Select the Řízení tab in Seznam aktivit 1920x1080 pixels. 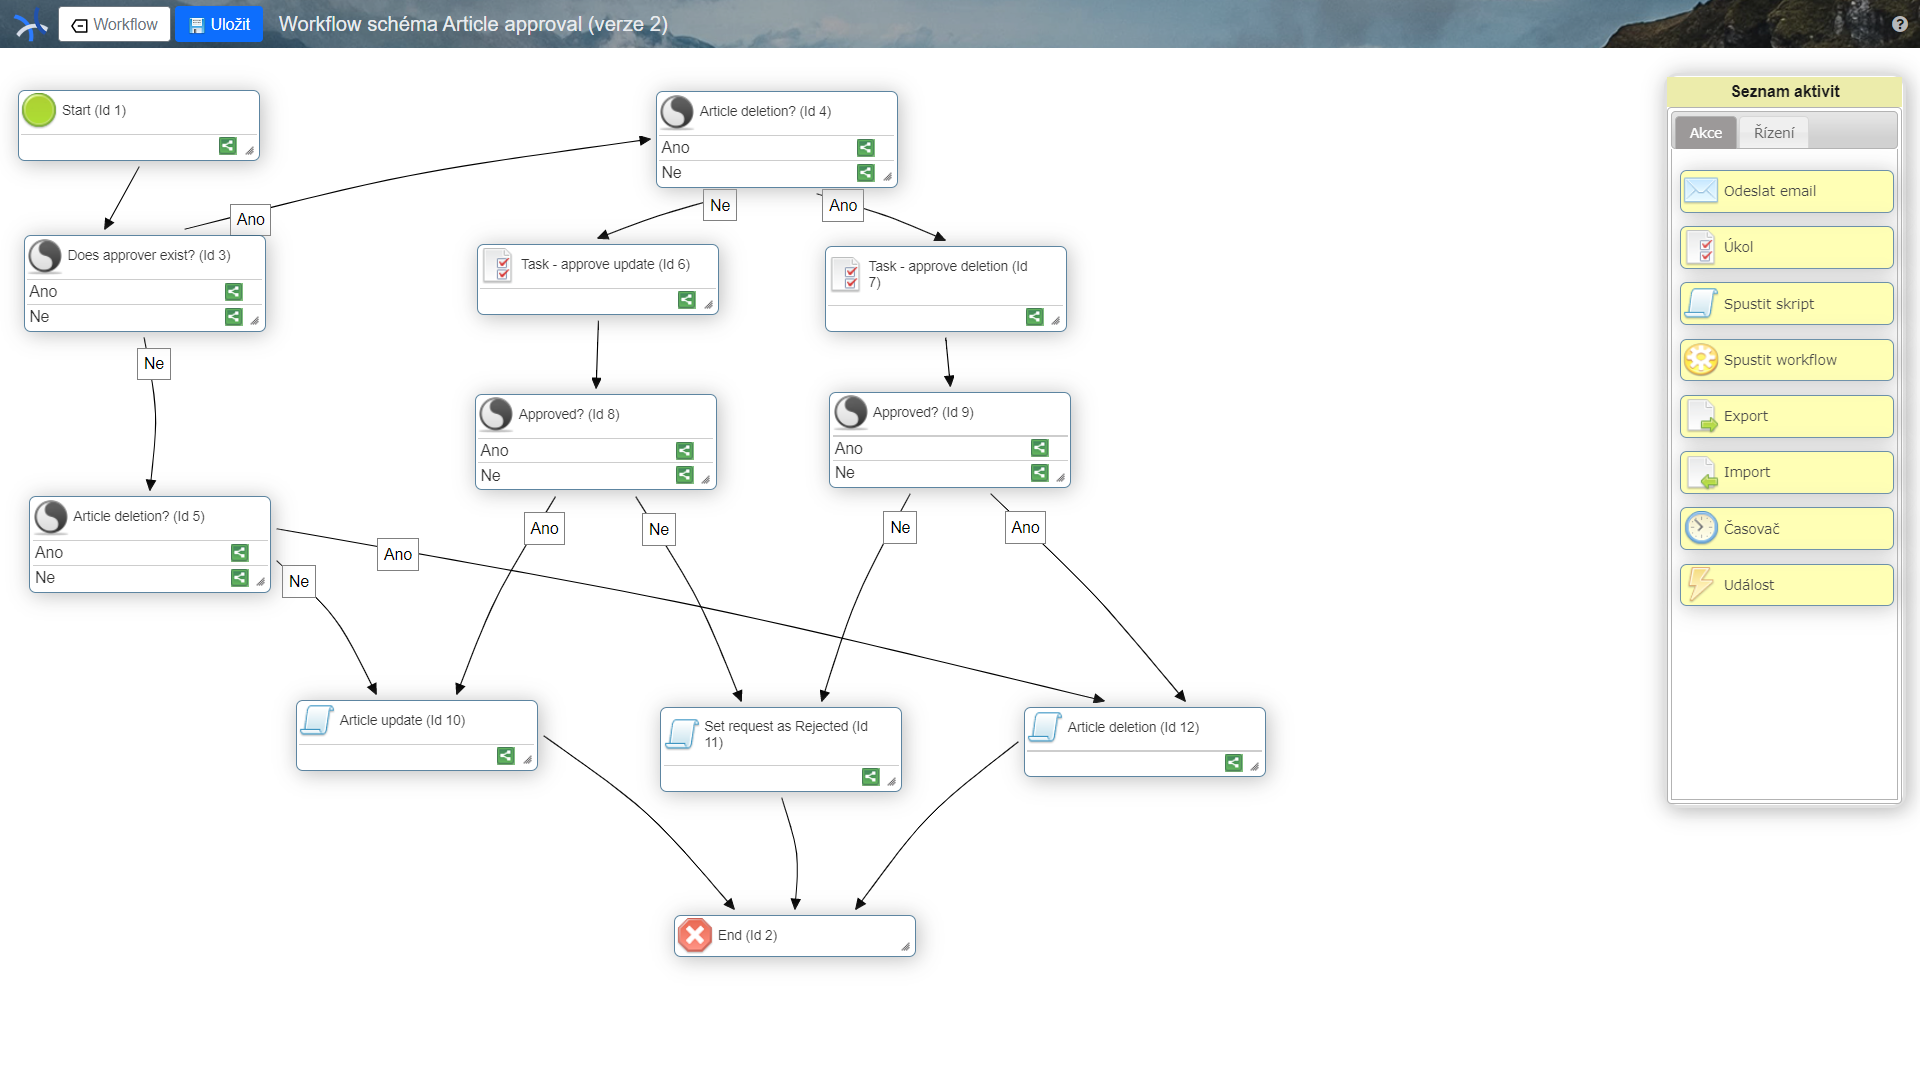click(x=1774, y=132)
